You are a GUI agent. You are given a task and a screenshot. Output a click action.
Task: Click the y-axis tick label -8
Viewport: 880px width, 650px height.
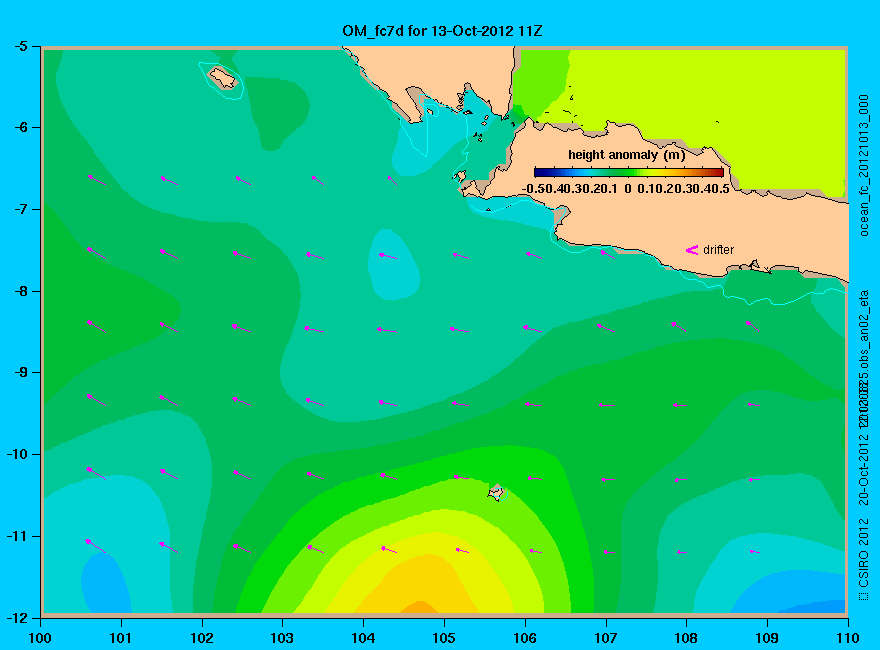click(x=20, y=291)
